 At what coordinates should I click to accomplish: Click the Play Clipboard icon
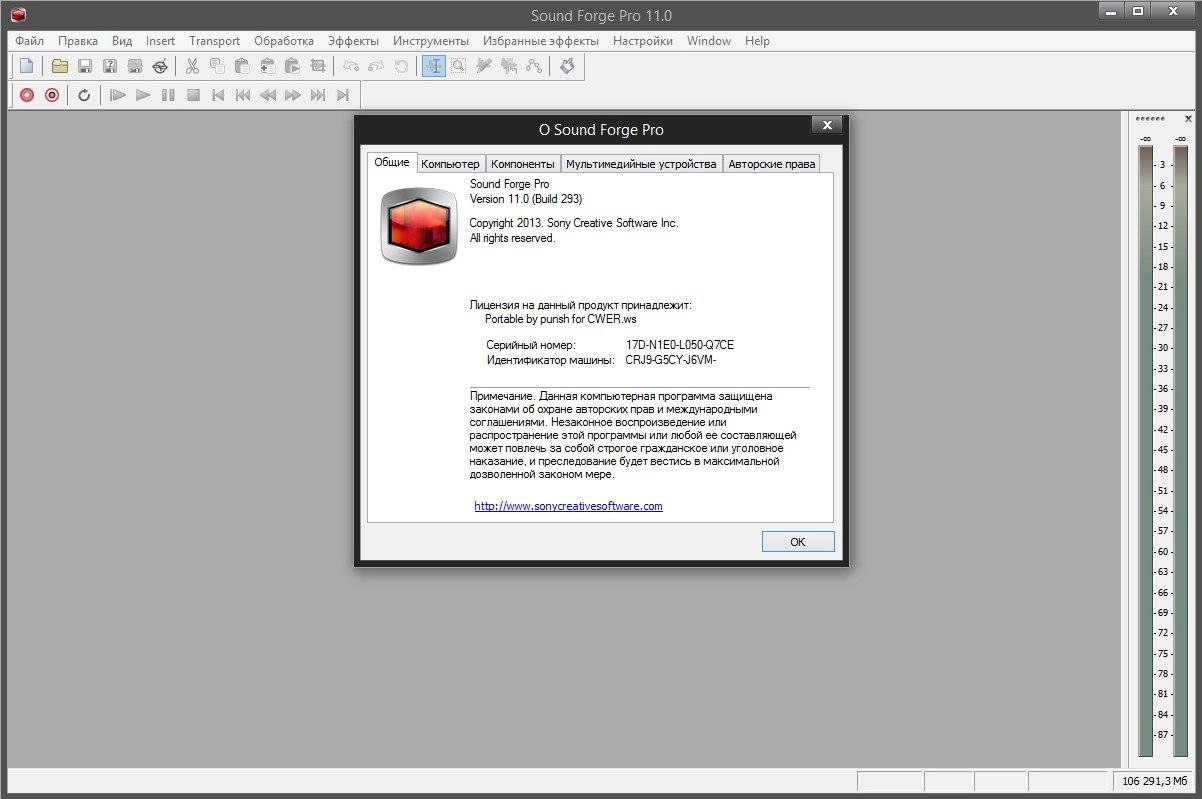point(292,67)
